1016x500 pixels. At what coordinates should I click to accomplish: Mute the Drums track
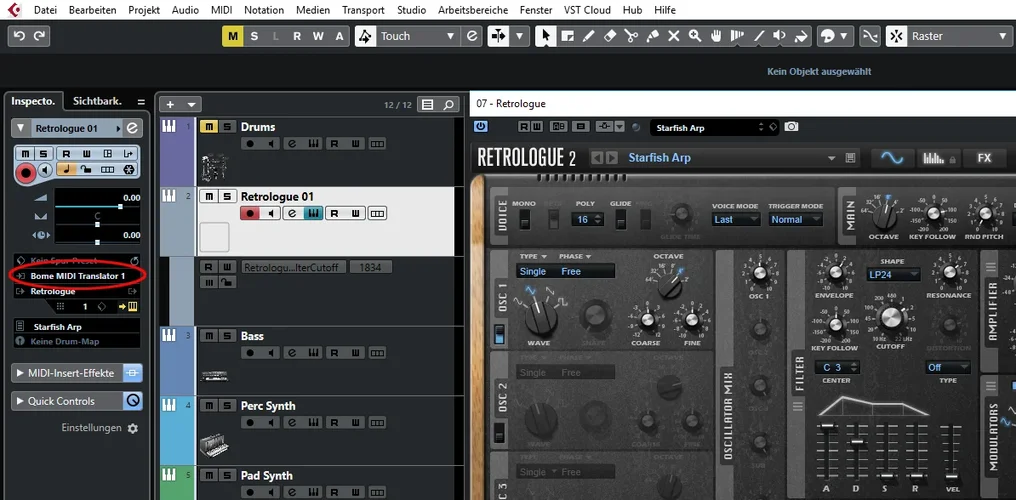pyautogui.click(x=209, y=127)
